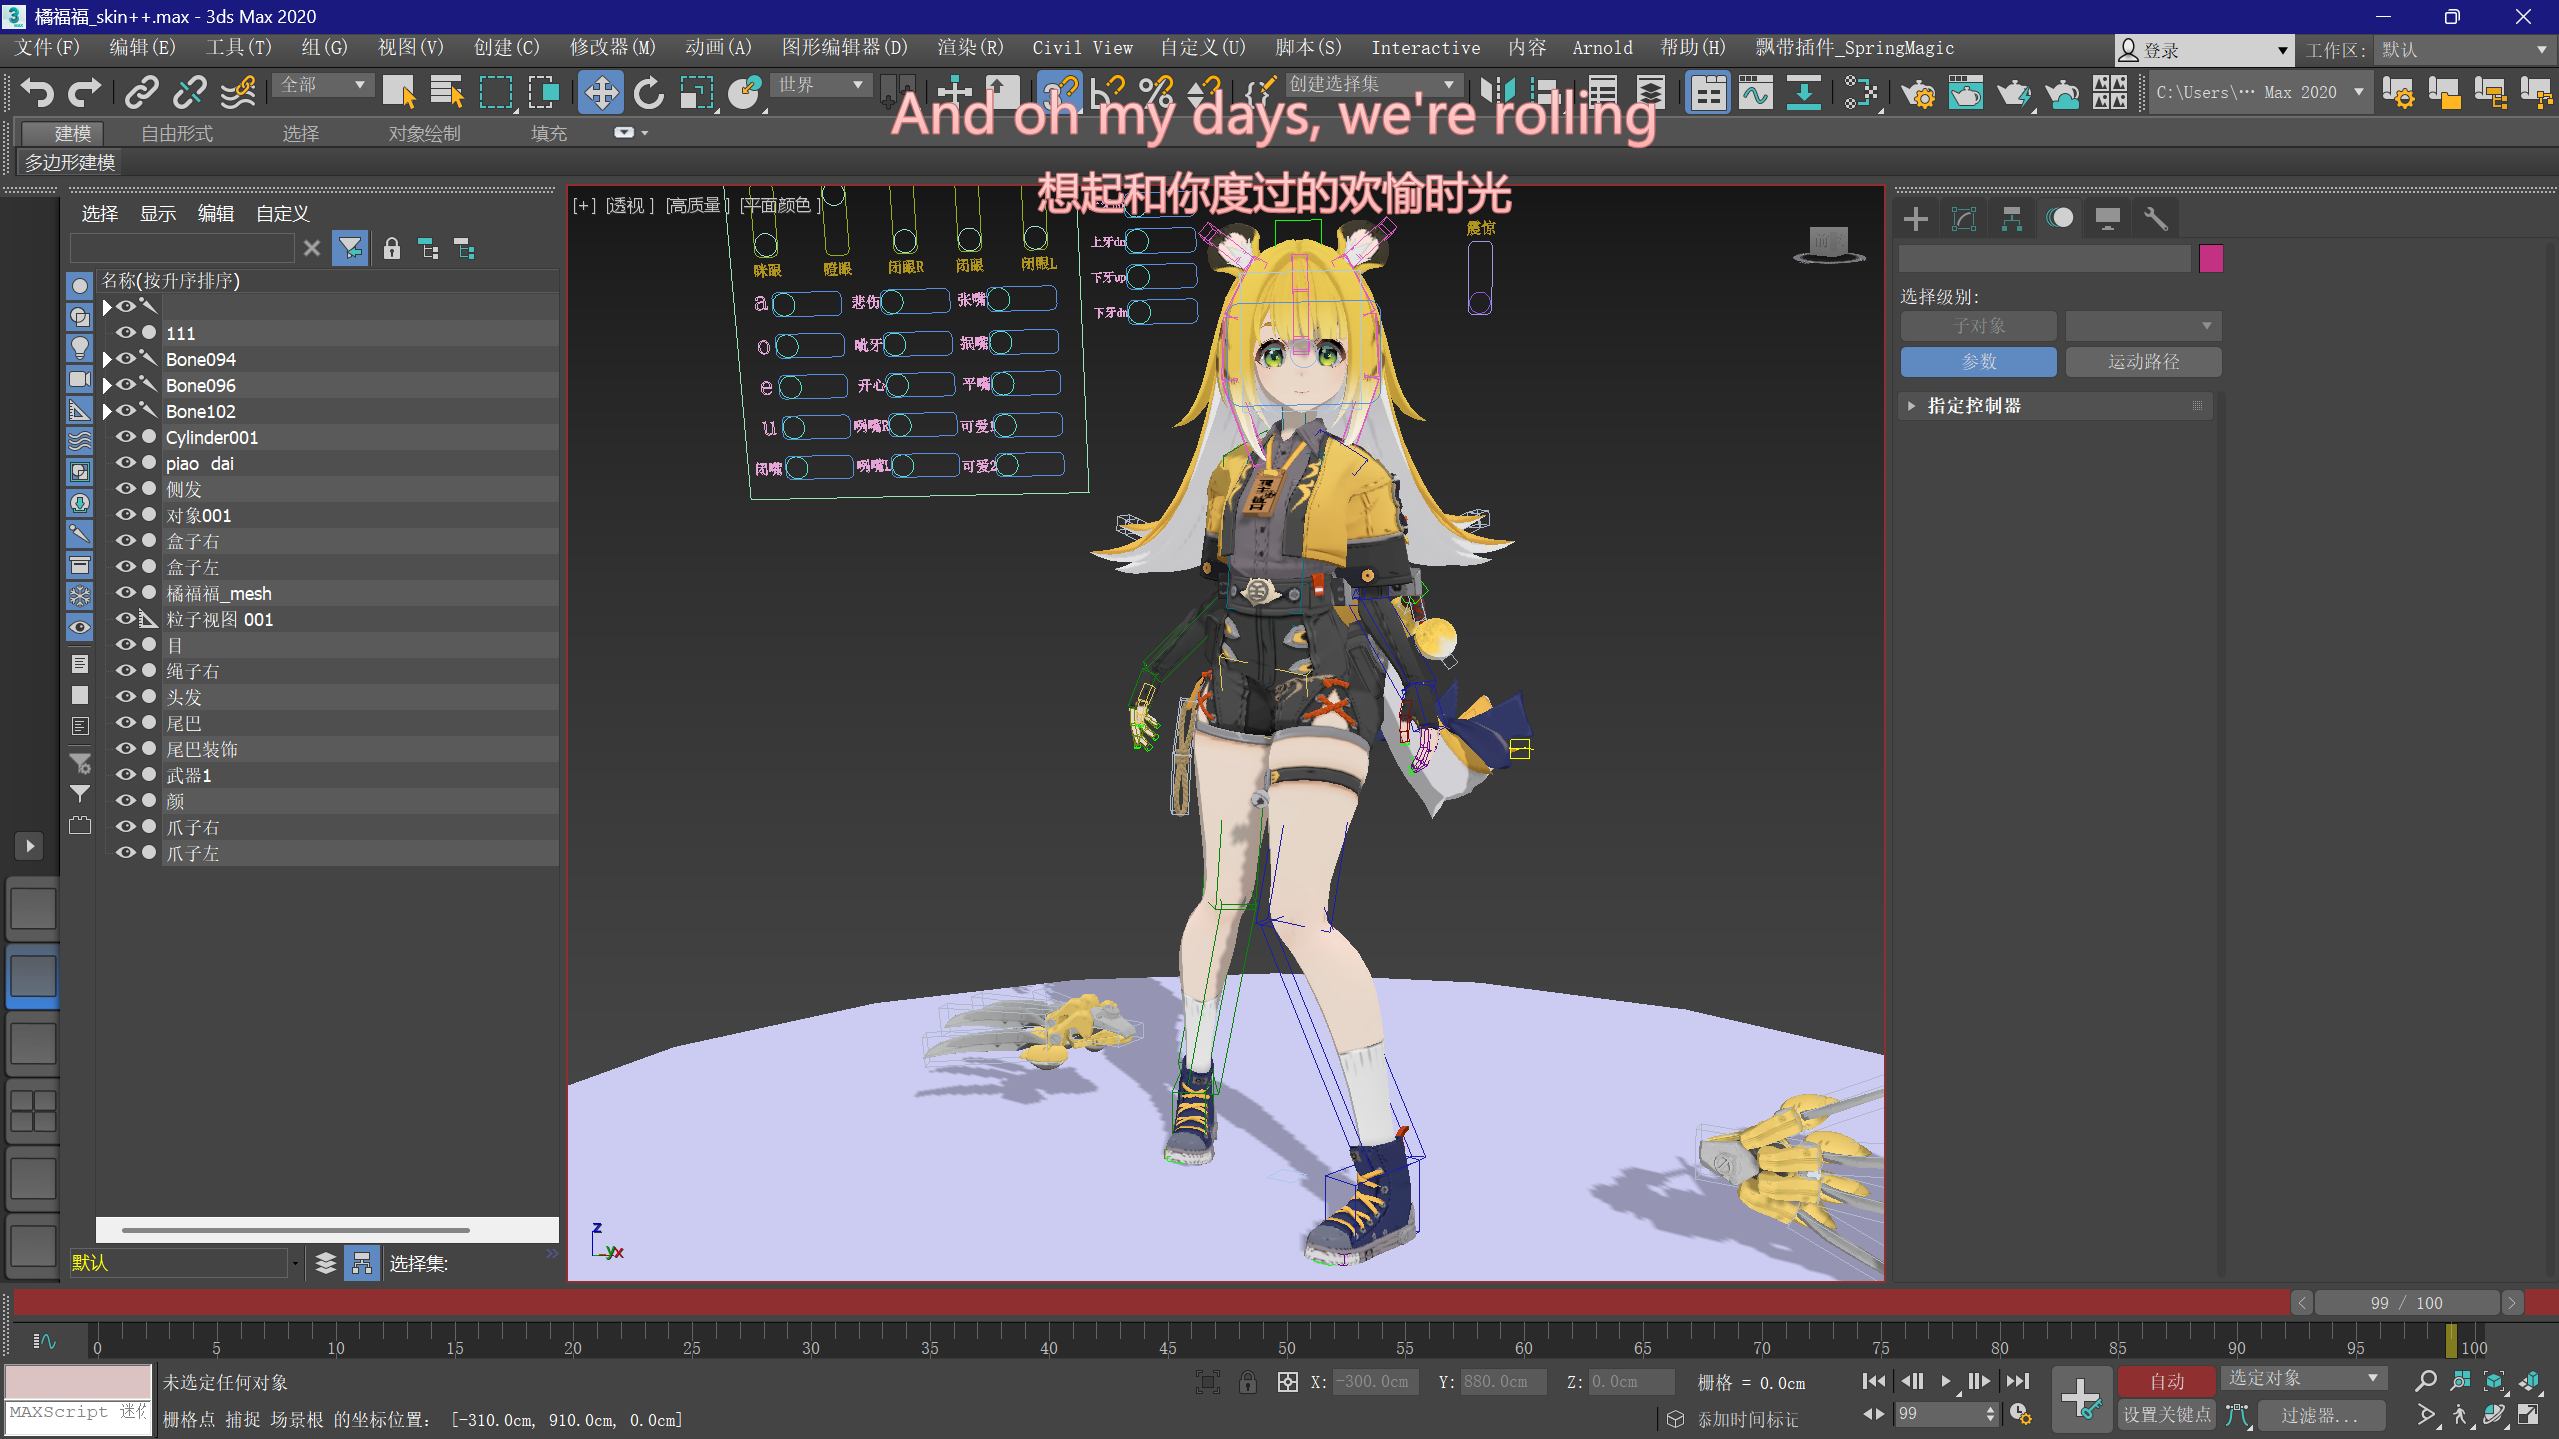
Task: Toggle the selection lock icon in status bar
Action: [1247, 1382]
